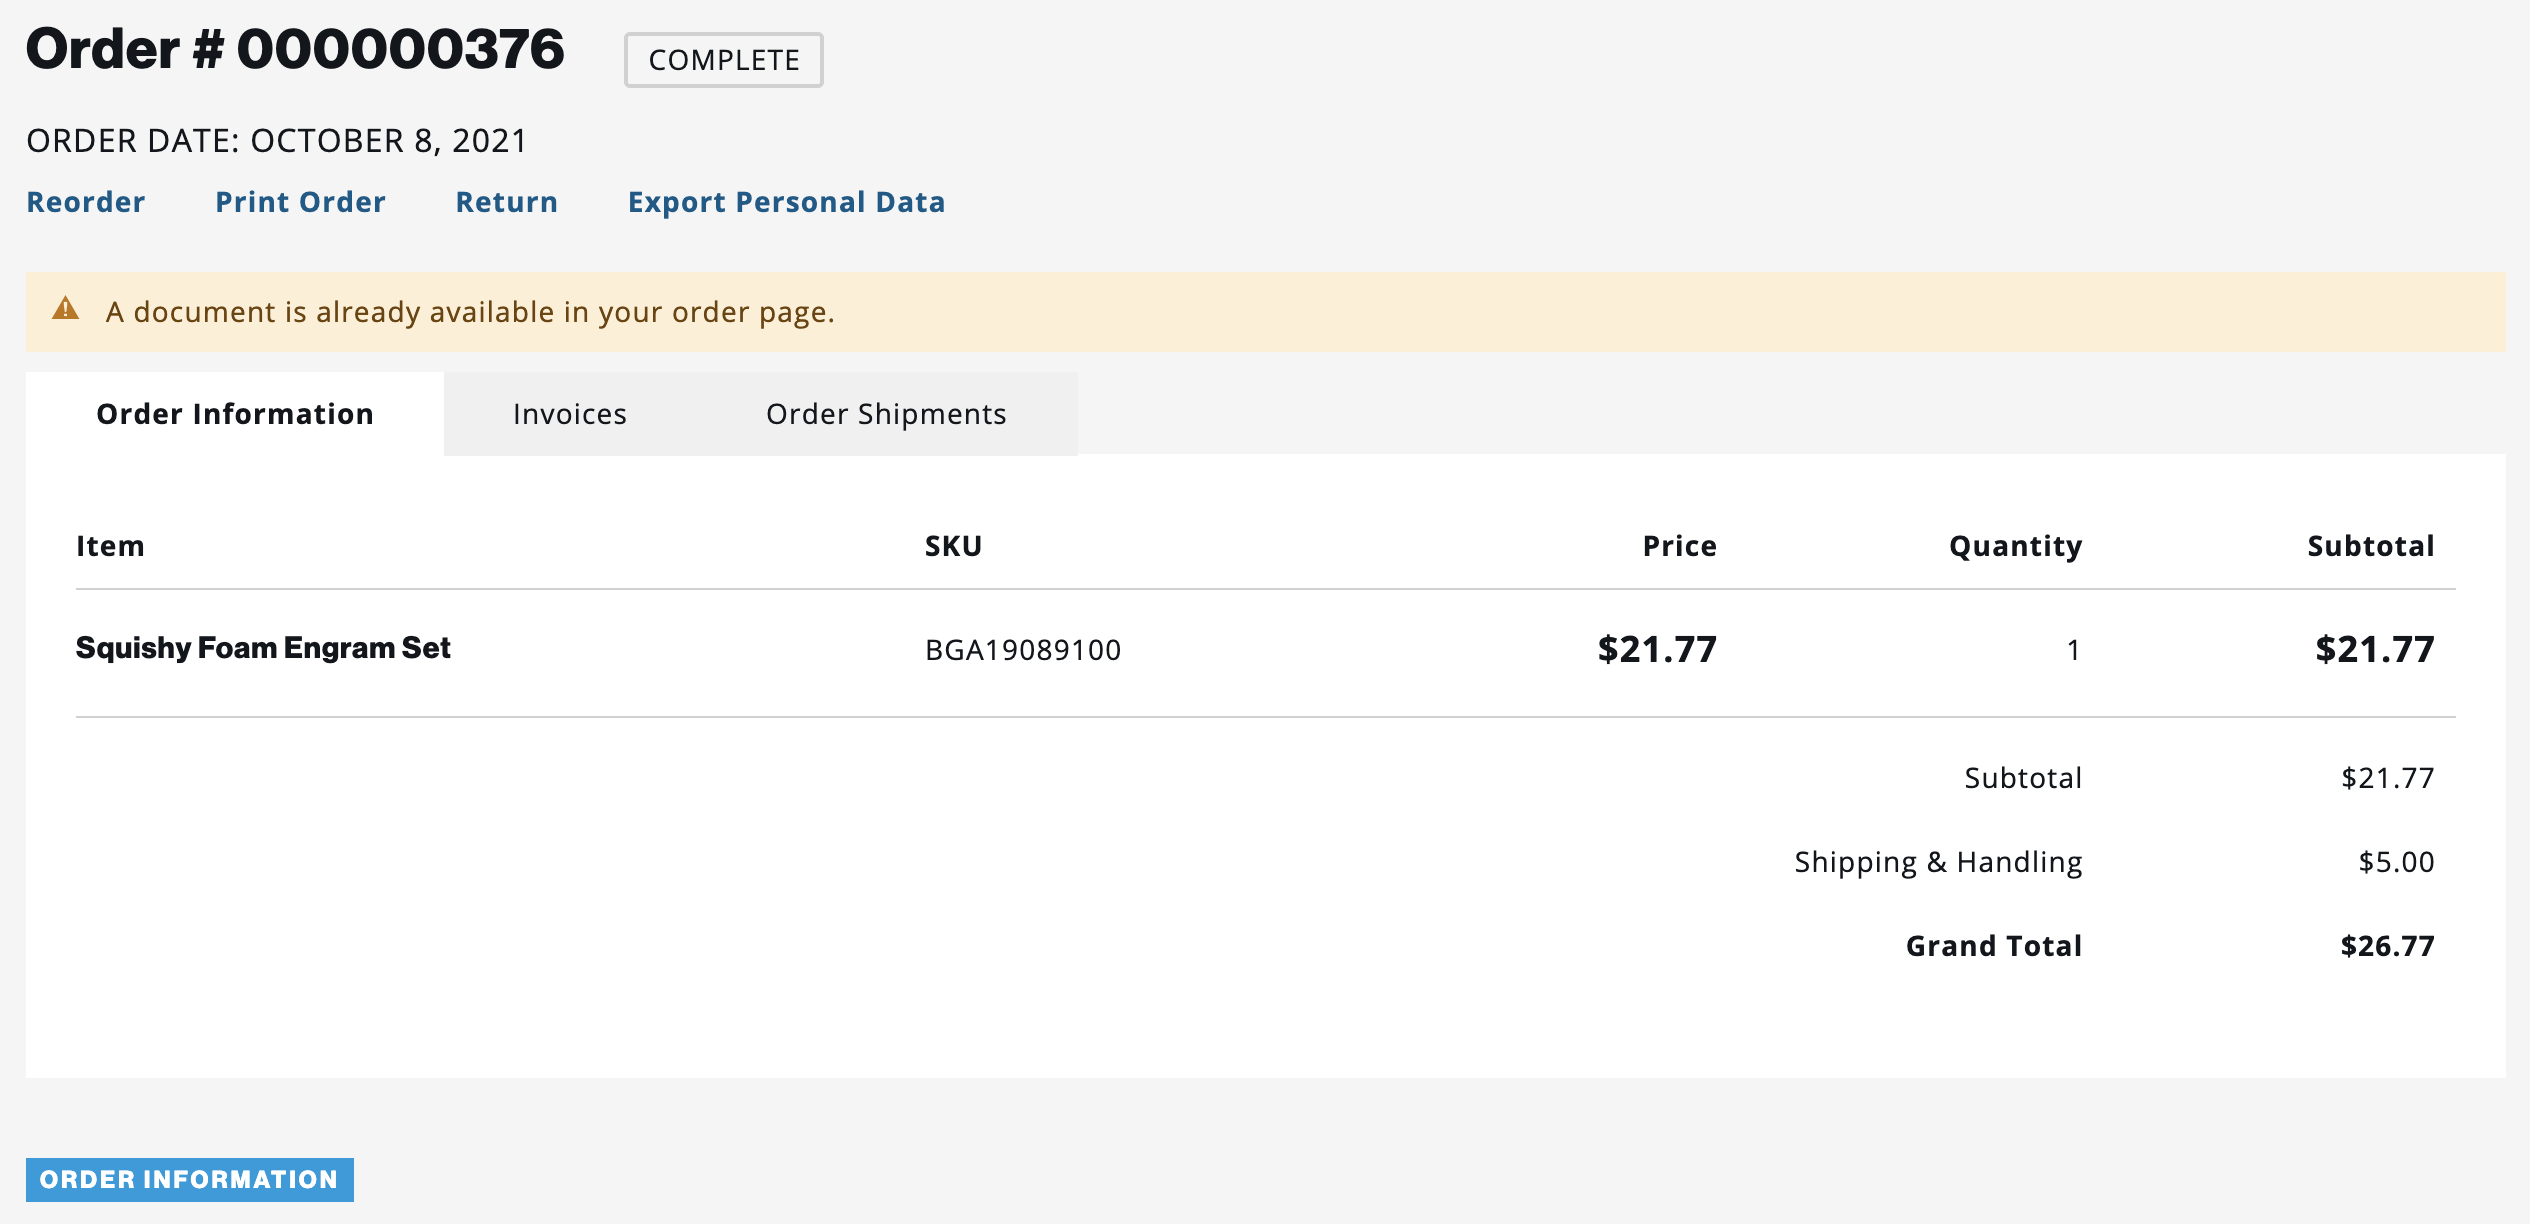2530x1224 pixels.
Task: Click the SKU value BGA19089100
Action: 1023,650
